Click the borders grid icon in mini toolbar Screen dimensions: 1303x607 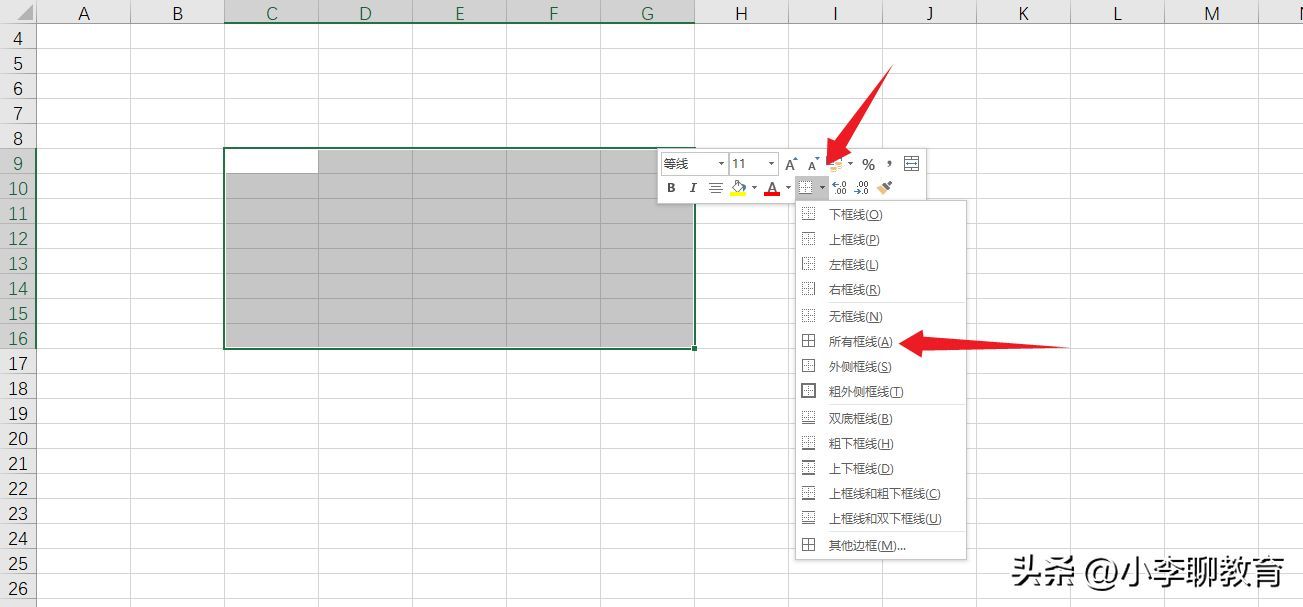pos(805,187)
